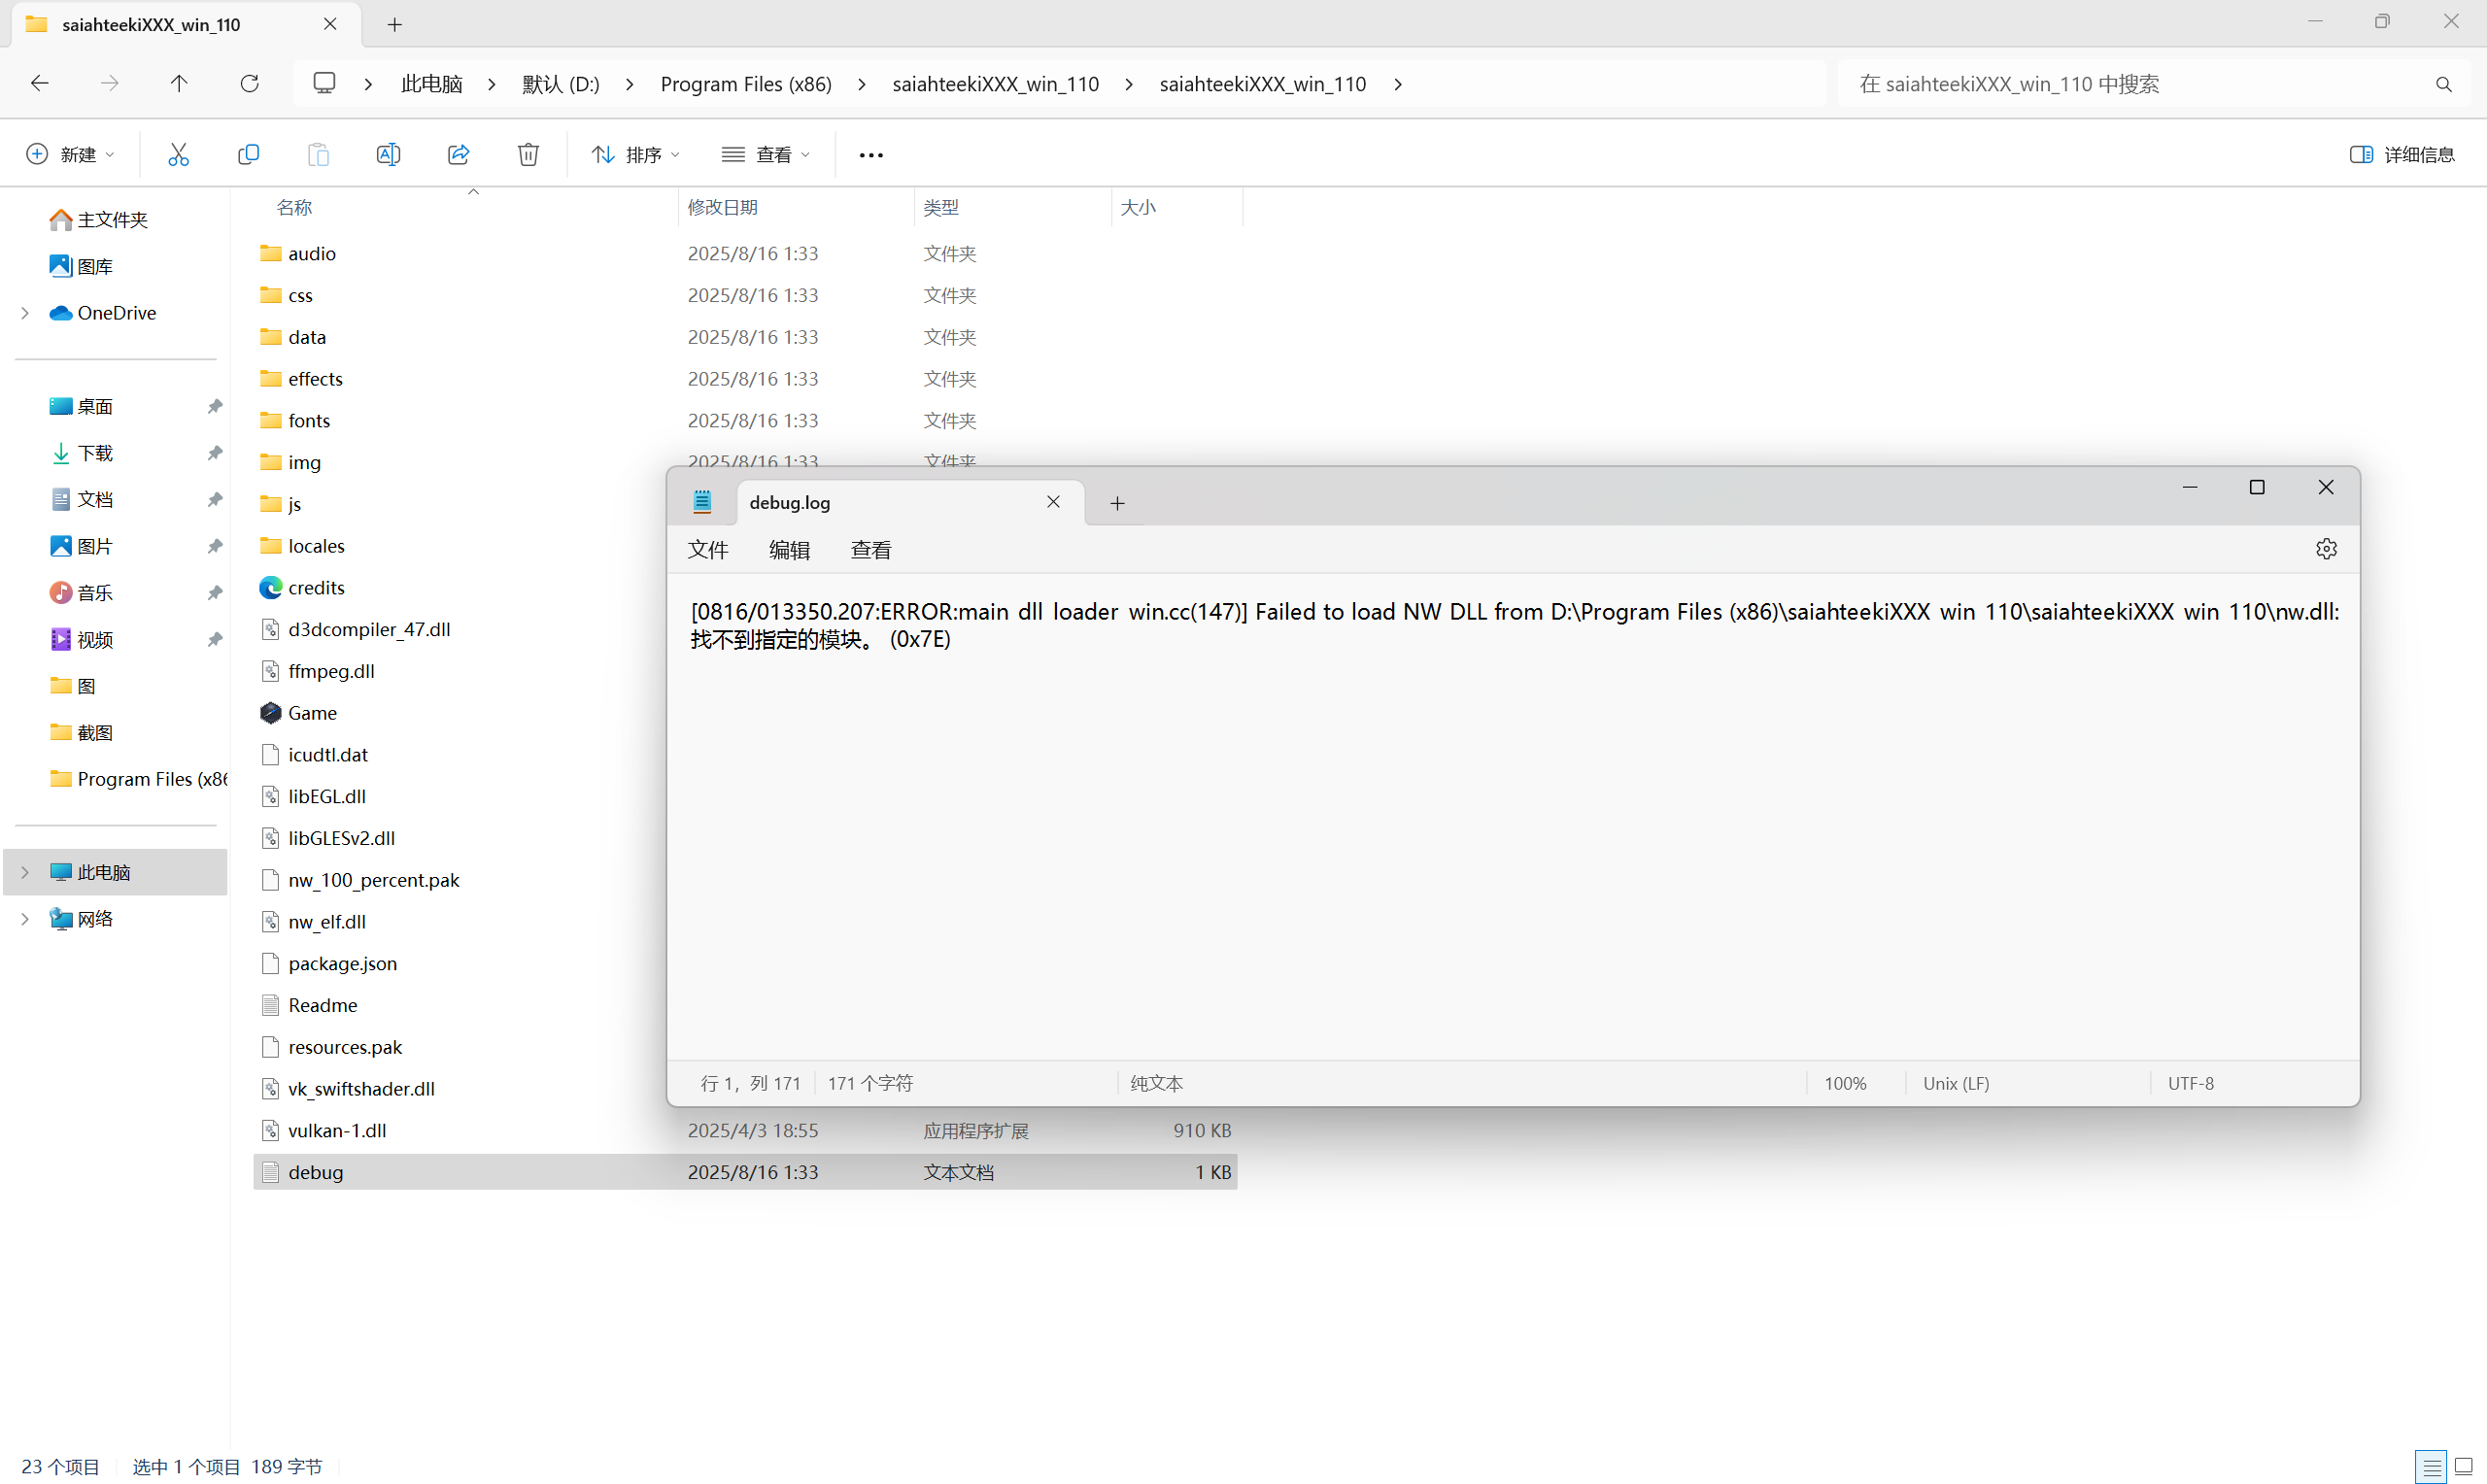This screenshot has height=1484, width=2487.
Task: Click the Copy icon in toolbar
Action: [248, 154]
